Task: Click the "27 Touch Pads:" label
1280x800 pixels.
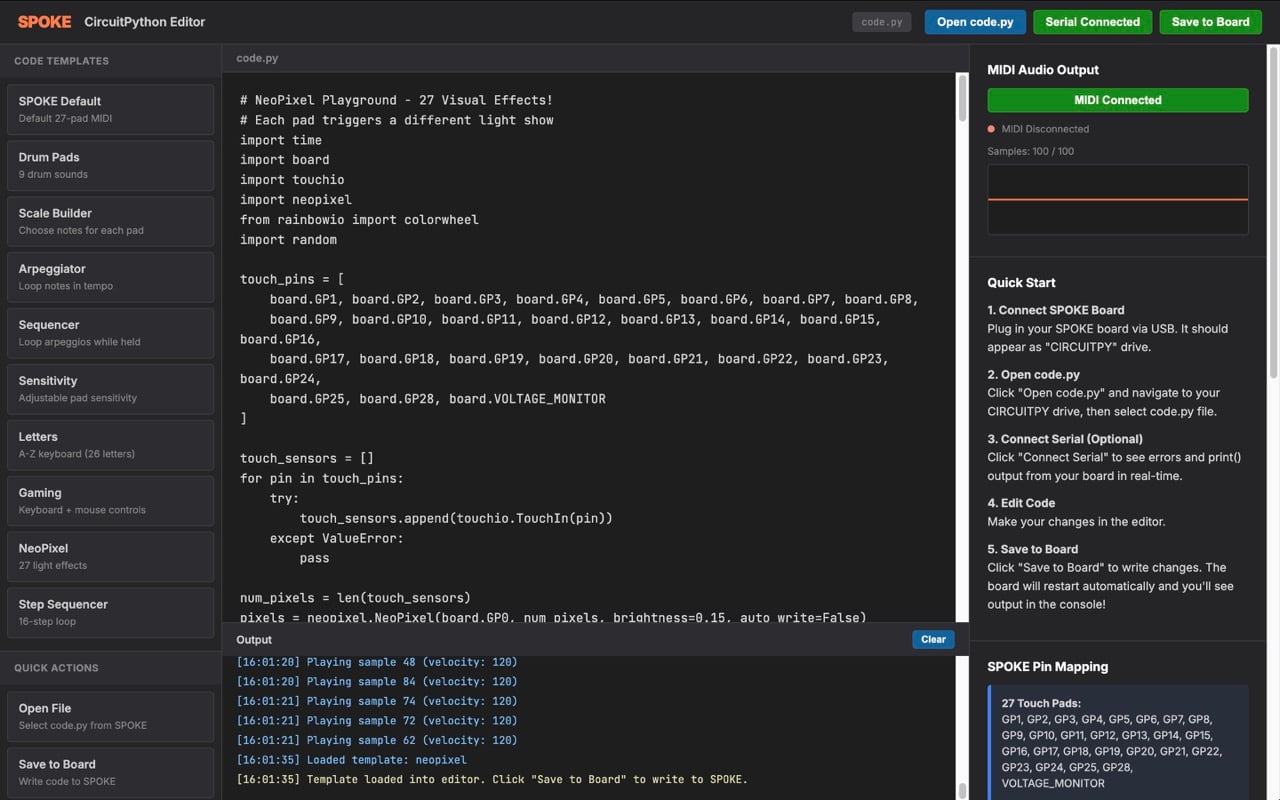Action: pyautogui.click(x=1041, y=703)
